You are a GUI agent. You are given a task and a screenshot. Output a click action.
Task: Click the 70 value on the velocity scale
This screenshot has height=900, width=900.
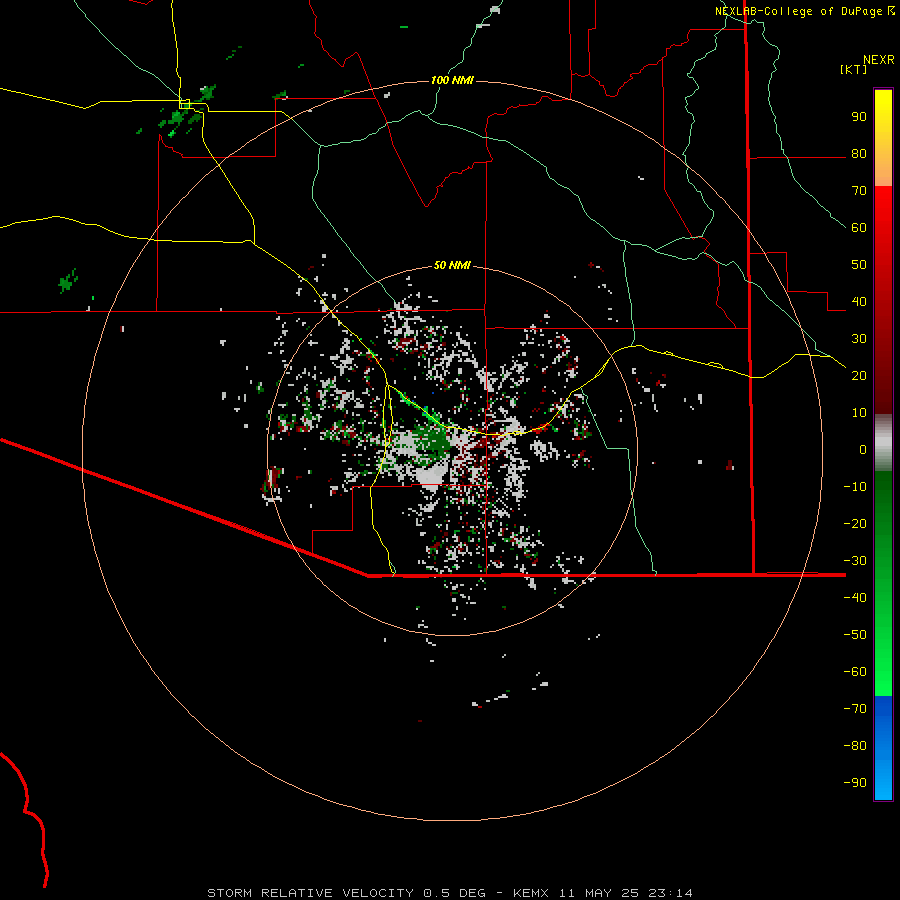(x=859, y=191)
